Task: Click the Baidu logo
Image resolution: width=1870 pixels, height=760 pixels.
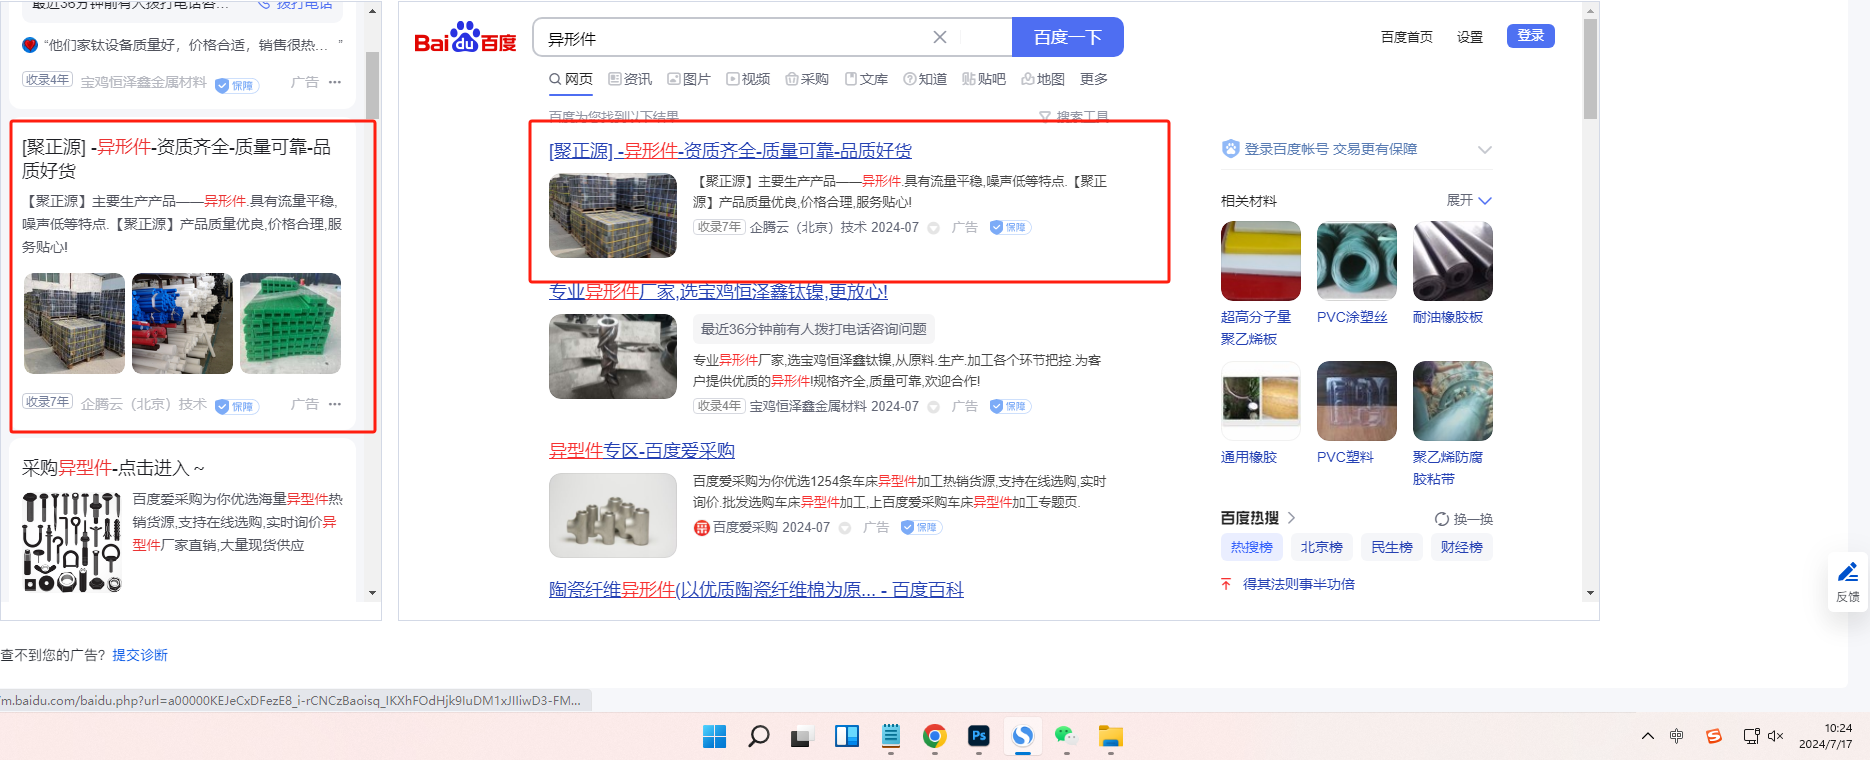Action: pos(465,38)
